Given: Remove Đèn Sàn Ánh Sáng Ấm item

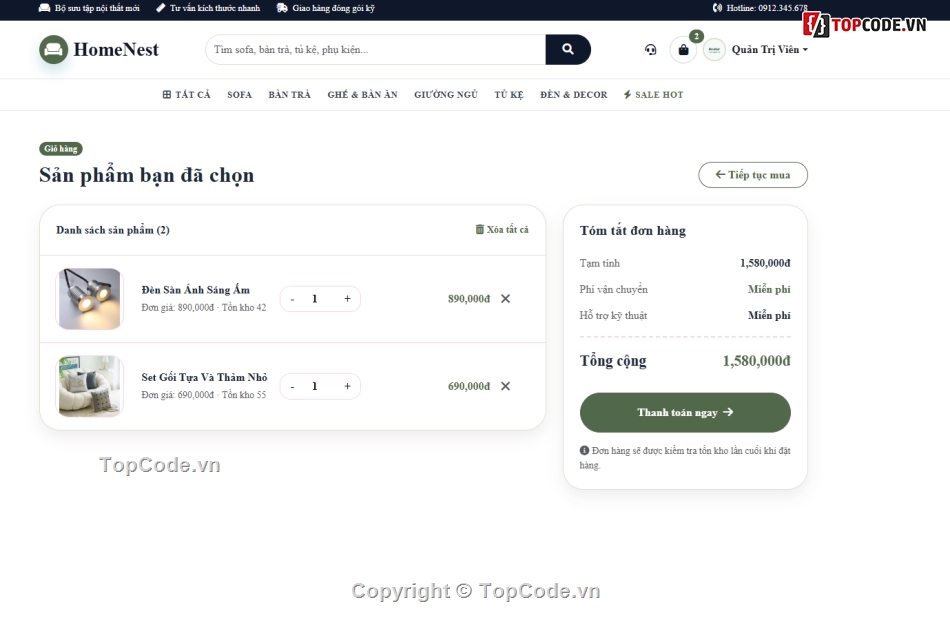Looking at the screenshot, I should click(505, 299).
